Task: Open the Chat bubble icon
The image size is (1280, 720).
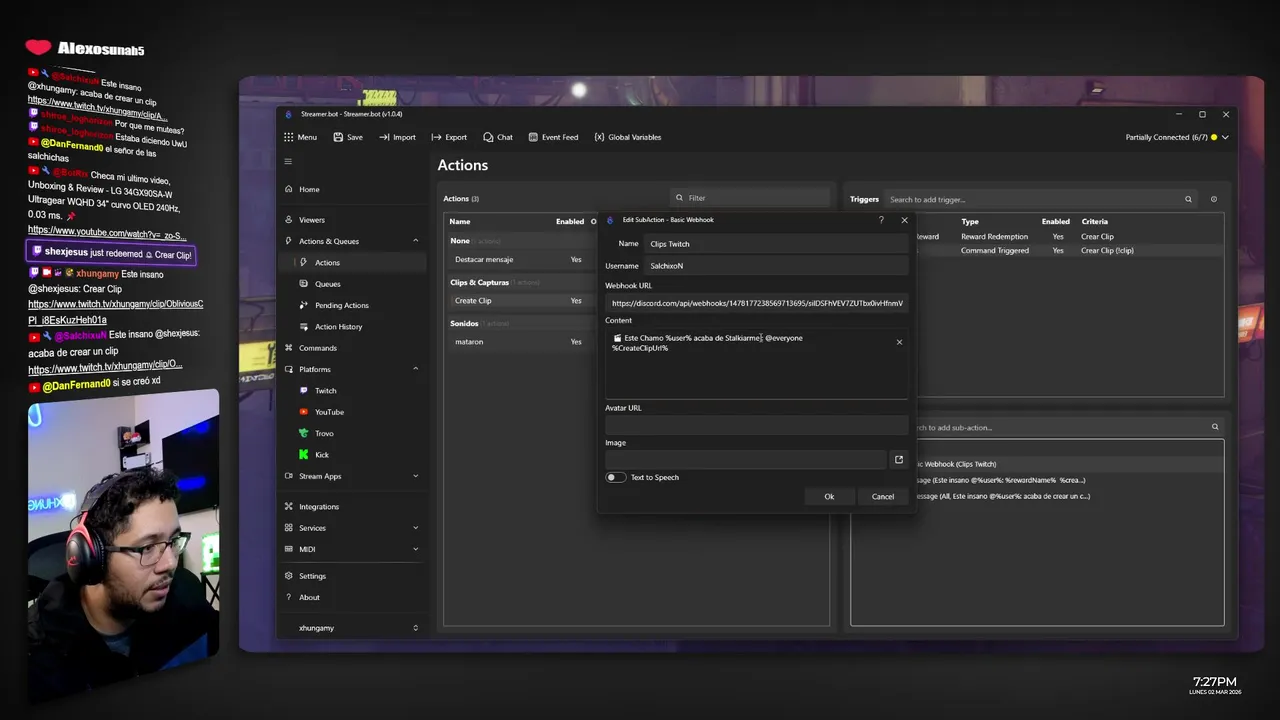Action: click(488, 137)
